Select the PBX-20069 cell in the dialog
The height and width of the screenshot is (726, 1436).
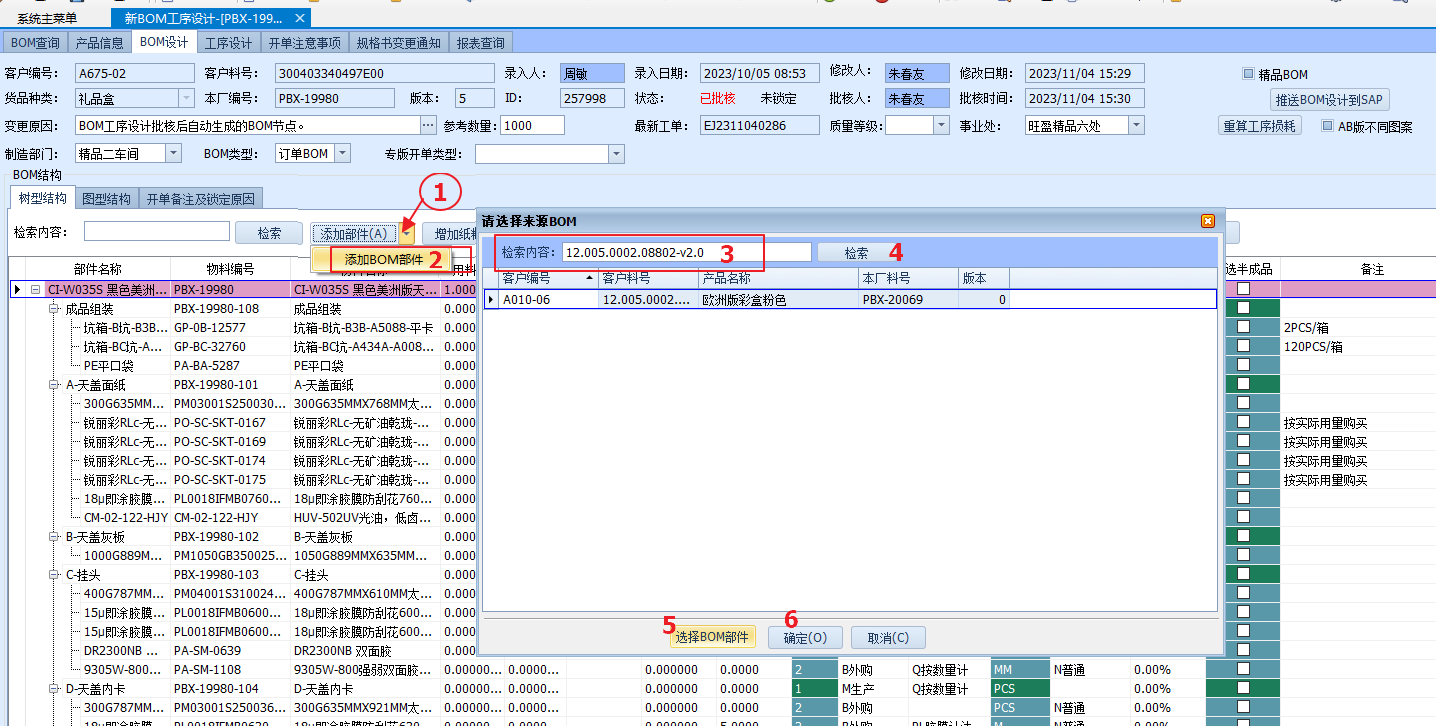pos(908,299)
